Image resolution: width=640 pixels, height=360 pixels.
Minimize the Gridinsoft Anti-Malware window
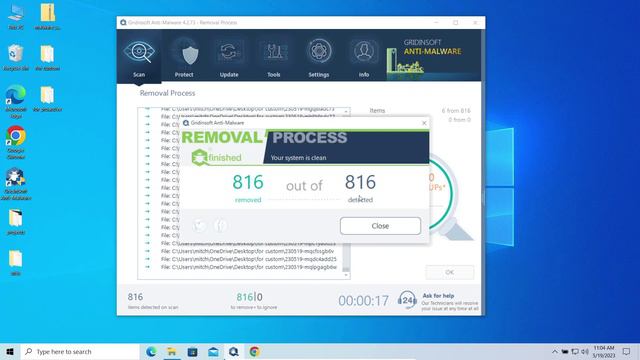click(436, 22)
